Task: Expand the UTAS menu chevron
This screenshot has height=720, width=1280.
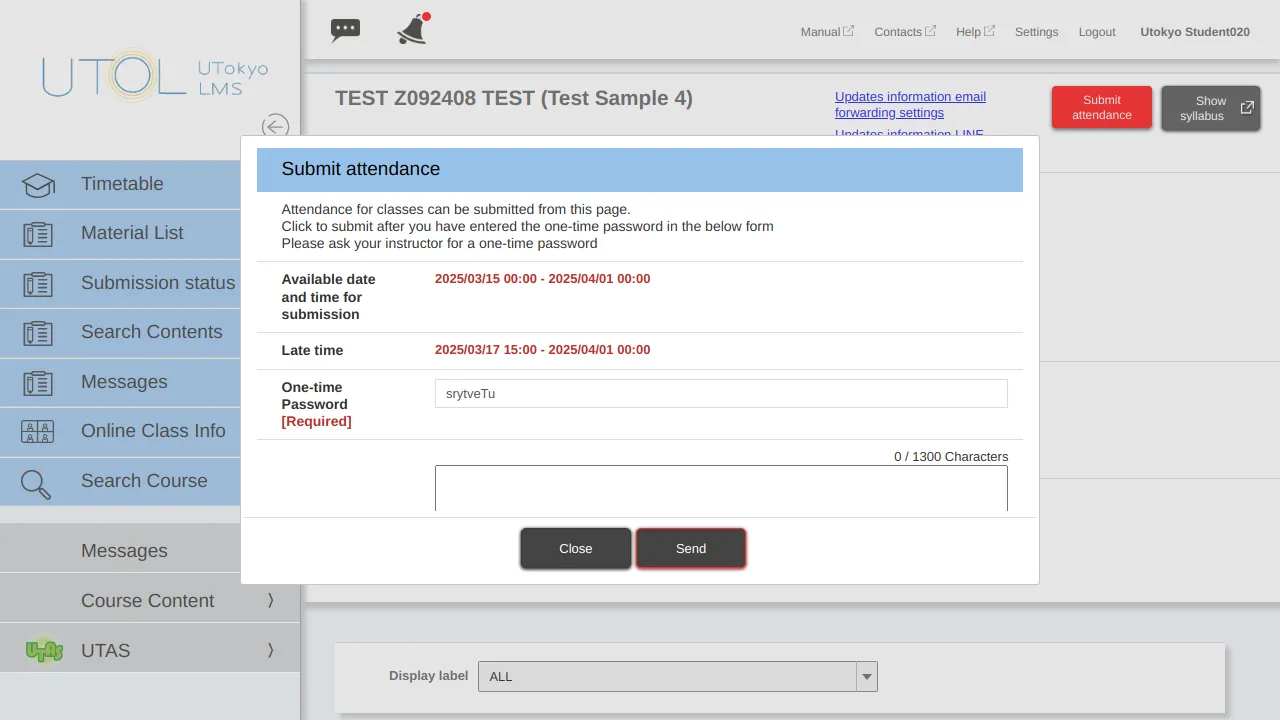Action: pos(270,650)
